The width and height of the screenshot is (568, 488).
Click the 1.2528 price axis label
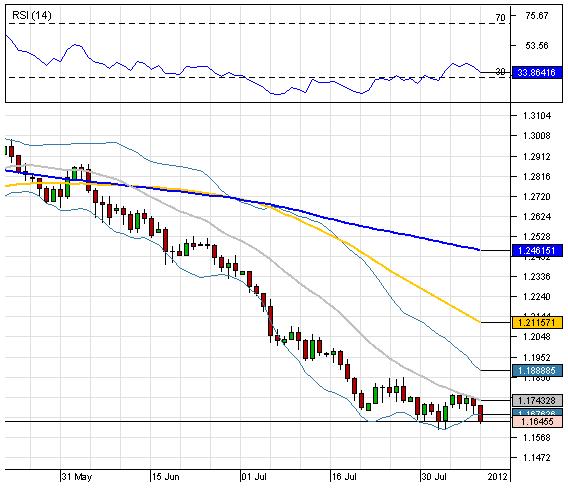click(x=537, y=237)
